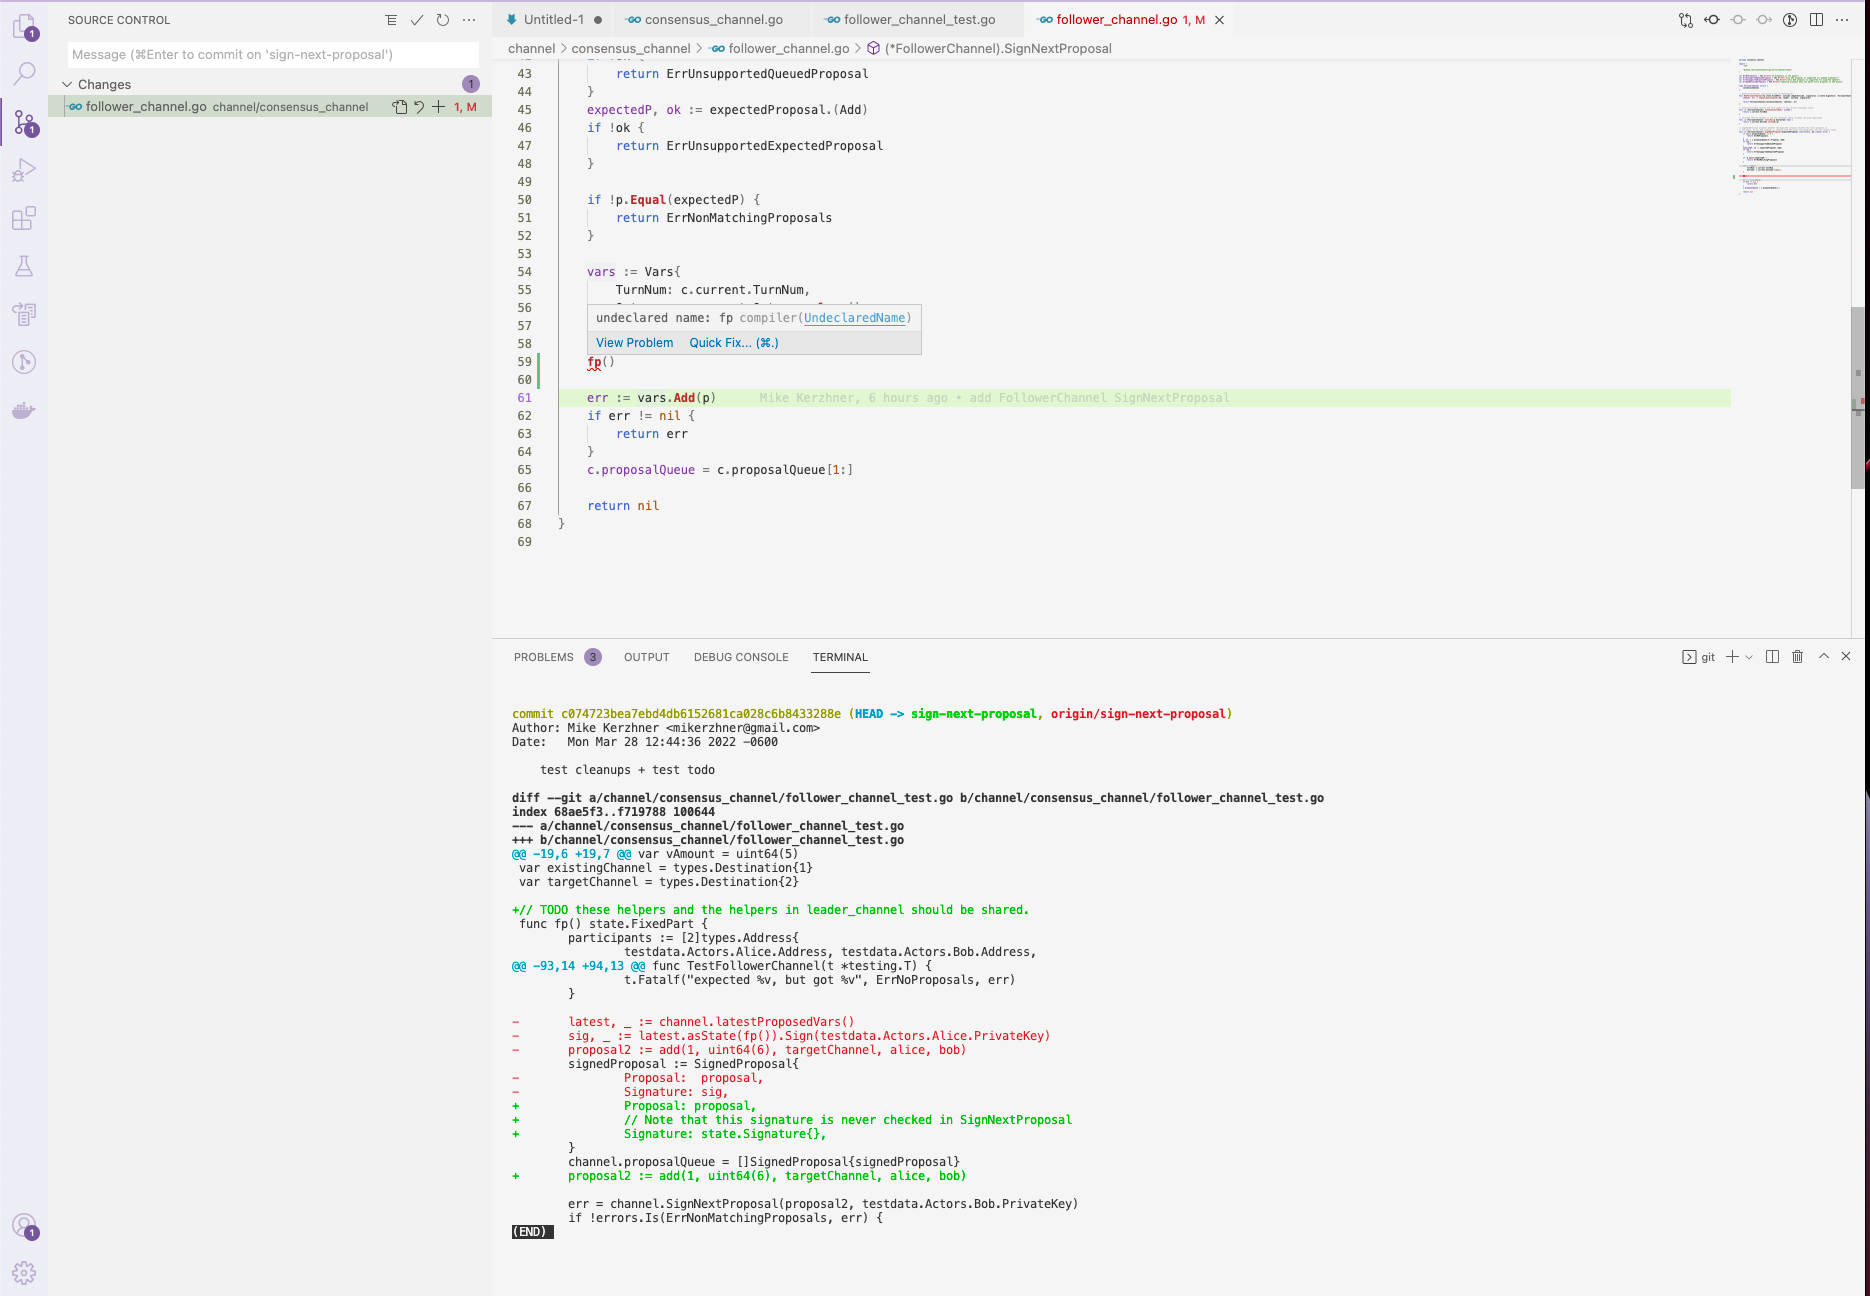Image resolution: width=1870 pixels, height=1296 pixels.
Task: Open Source Control more actions menu
Action: click(469, 20)
